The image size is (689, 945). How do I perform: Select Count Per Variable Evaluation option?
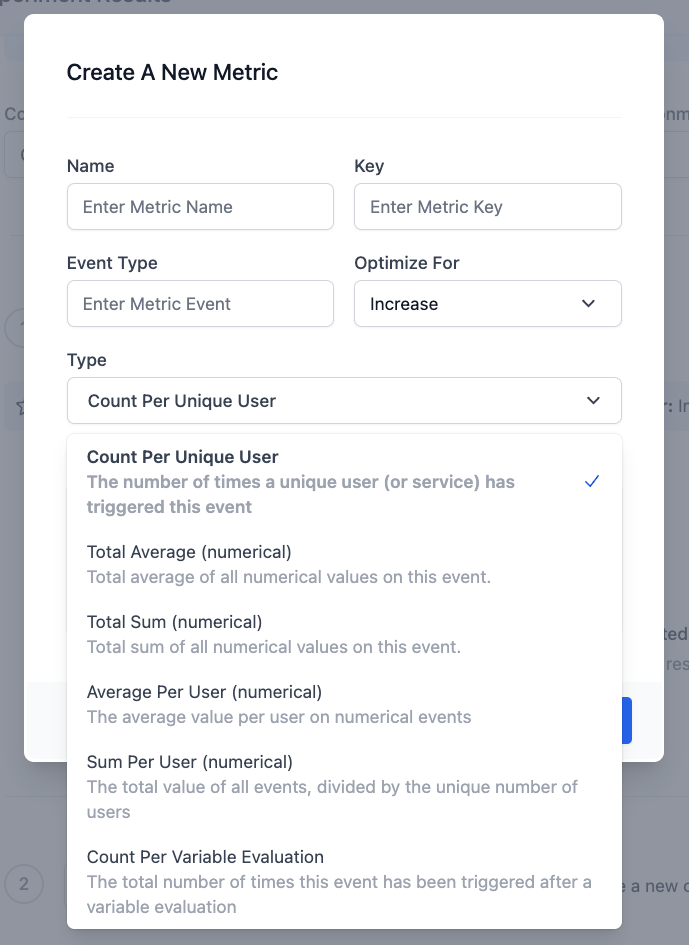[x=205, y=857]
